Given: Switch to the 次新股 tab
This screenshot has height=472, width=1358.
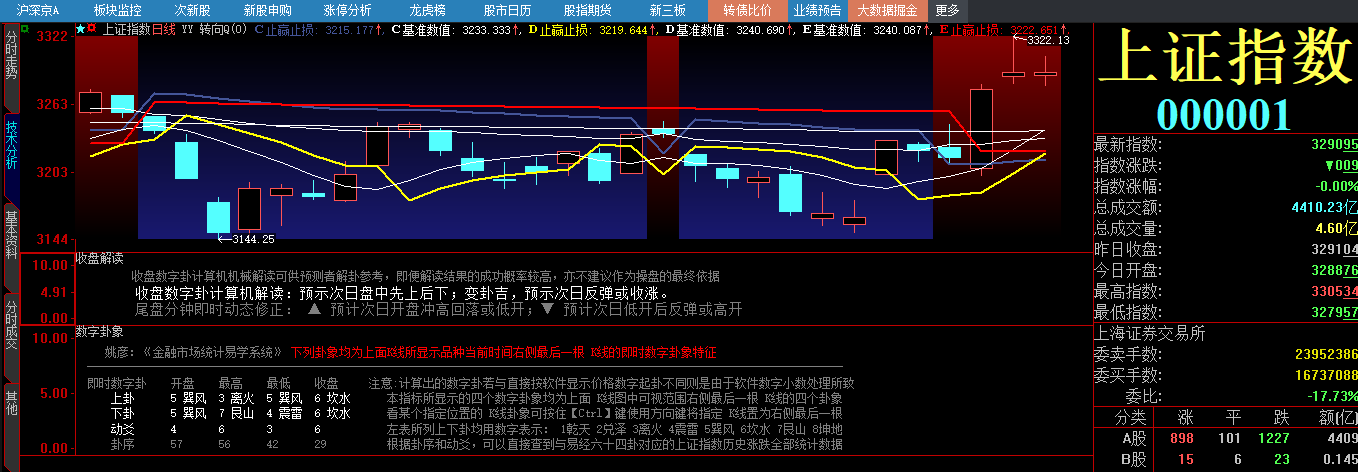Looking at the screenshot, I should coord(192,10).
